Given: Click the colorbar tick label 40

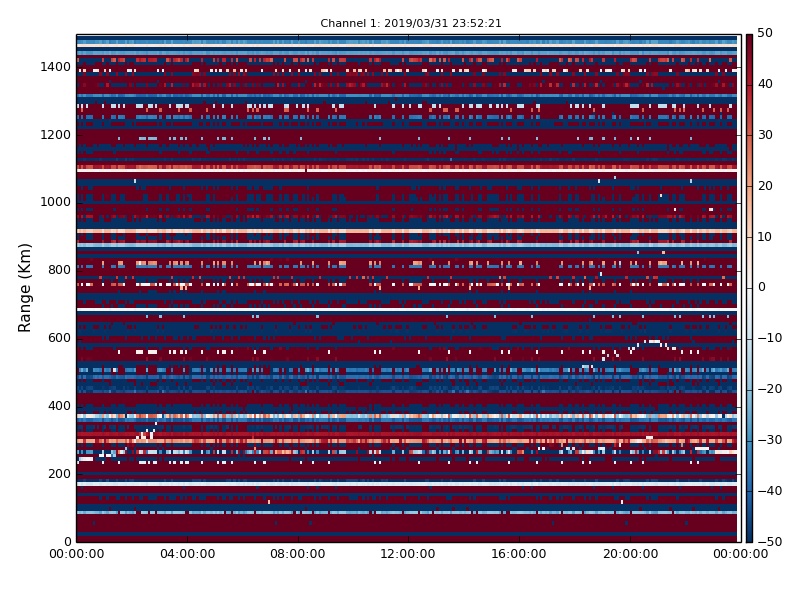Looking at the screenshot, I should click(x=765, y=84).
